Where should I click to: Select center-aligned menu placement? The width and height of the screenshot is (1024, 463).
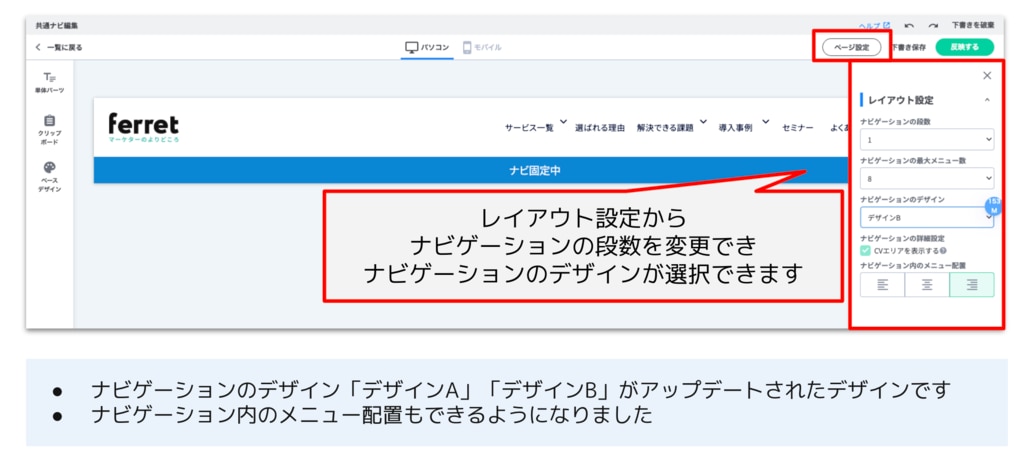pos(927,285)
